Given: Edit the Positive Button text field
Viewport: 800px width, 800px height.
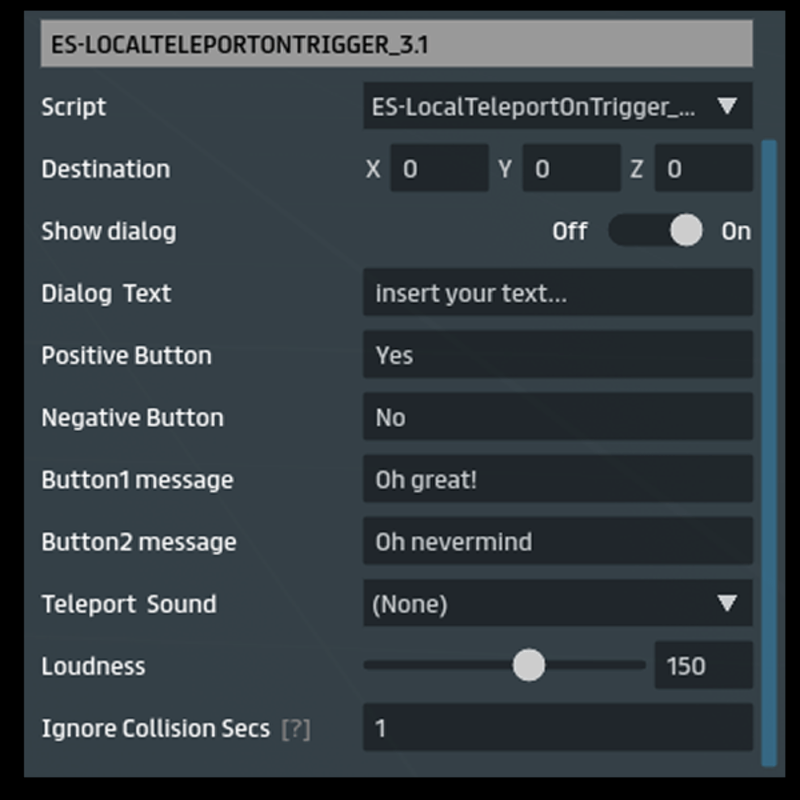Looking at the screenshot, I should tap(557, 355).
